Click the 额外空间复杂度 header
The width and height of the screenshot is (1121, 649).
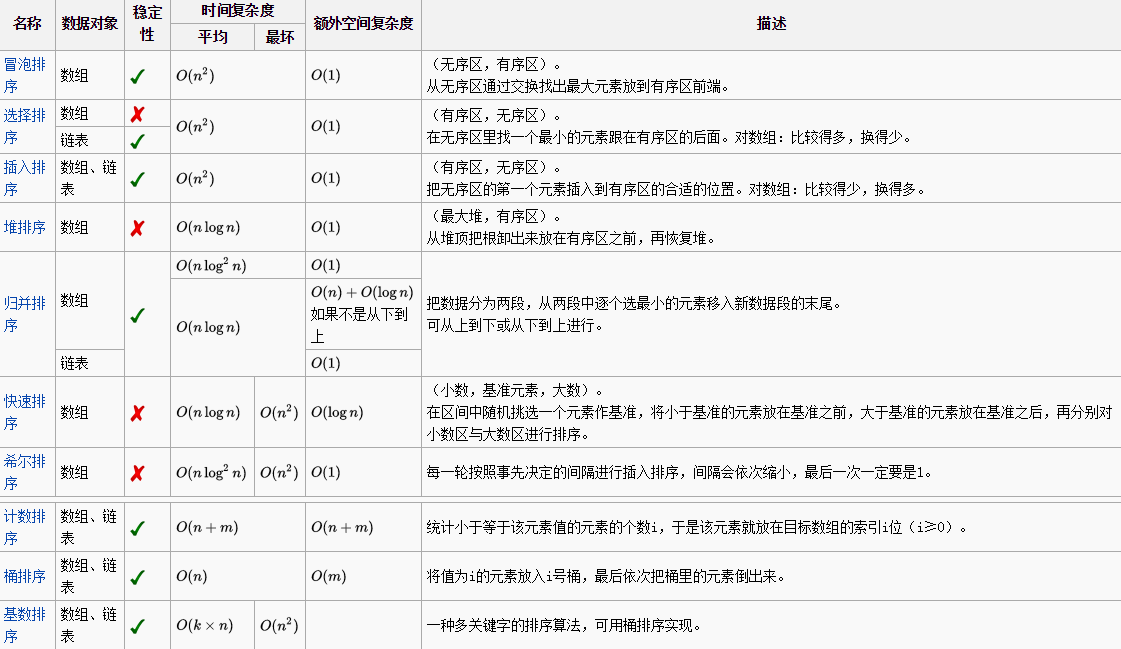coord(363,24)
